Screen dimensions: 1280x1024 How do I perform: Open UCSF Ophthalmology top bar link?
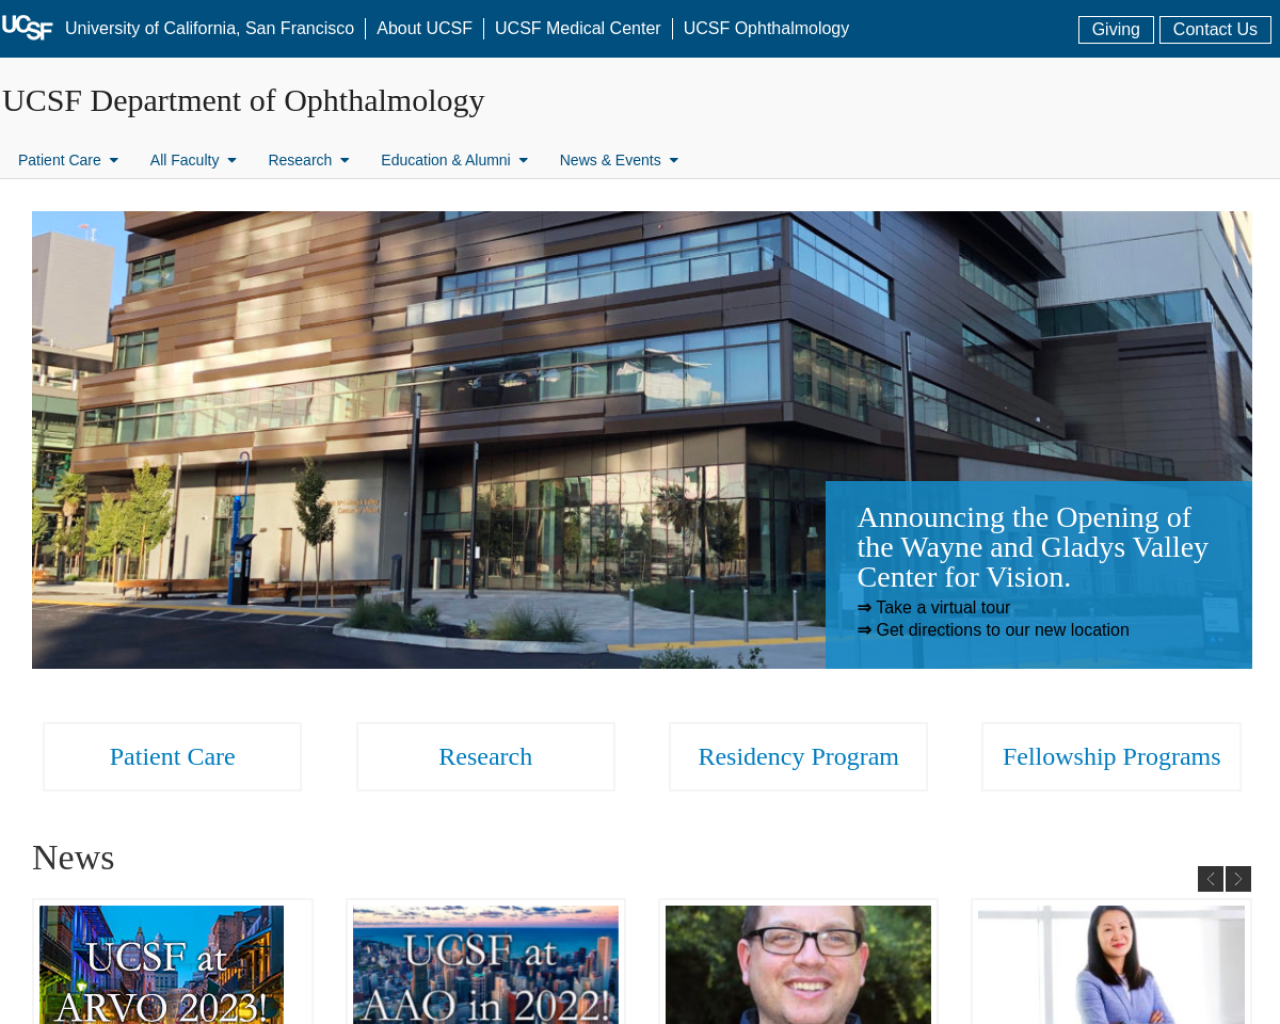[x=766, y=28]
